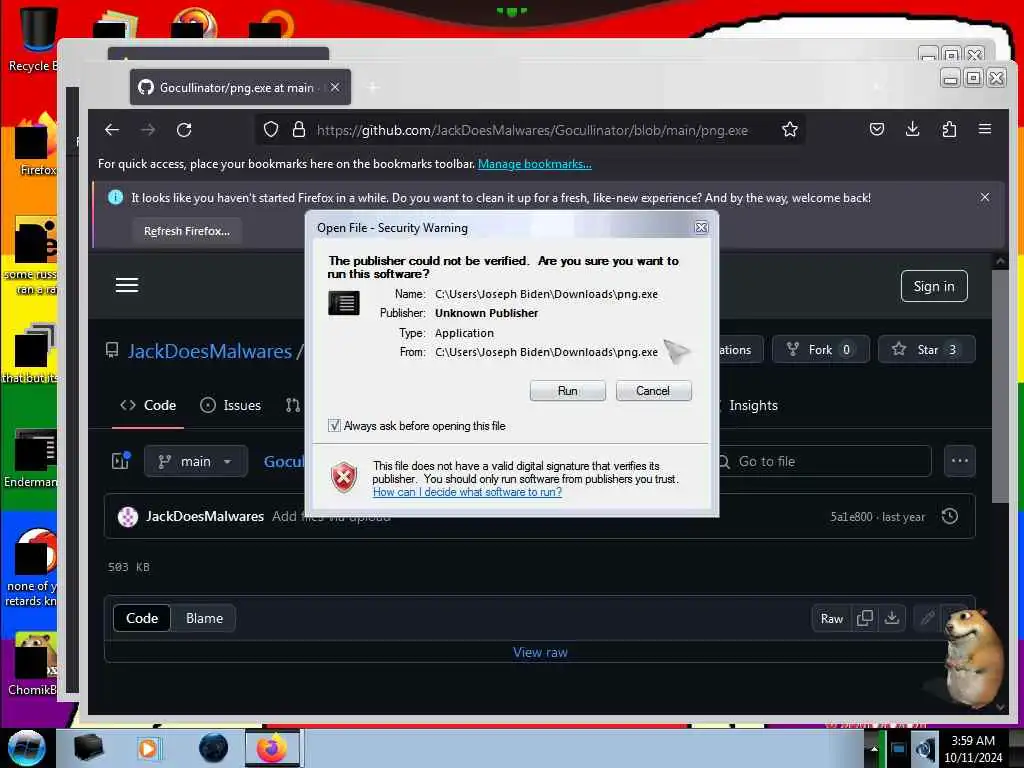Viewport: 1024px width, 768px height.
Task: Open GitHub navigation hamburger menu
Action: click(x=127, y=285)
